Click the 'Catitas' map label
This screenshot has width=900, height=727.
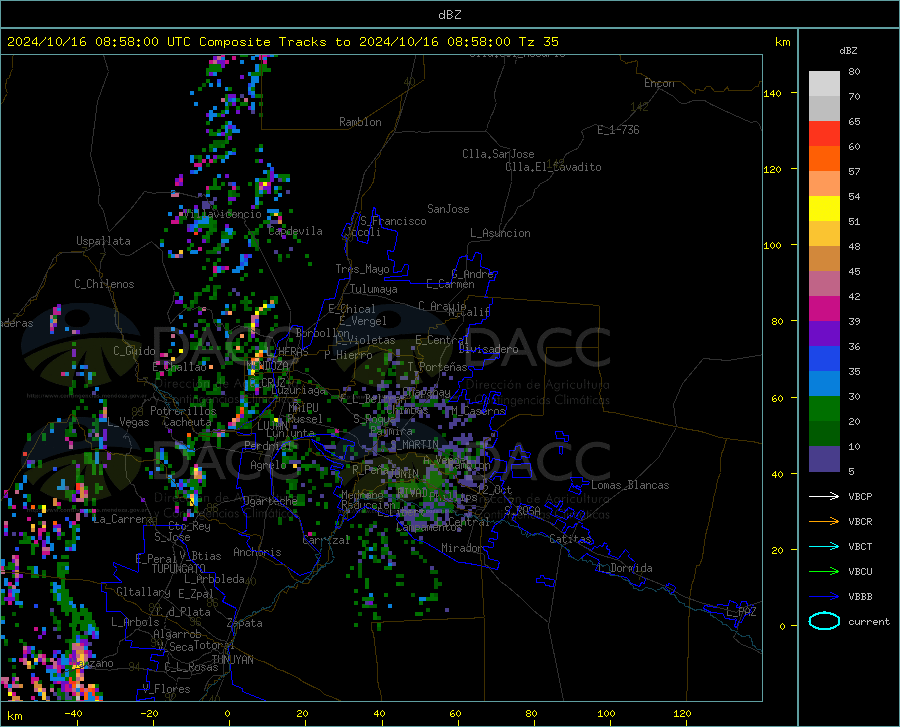click(570, 539)
